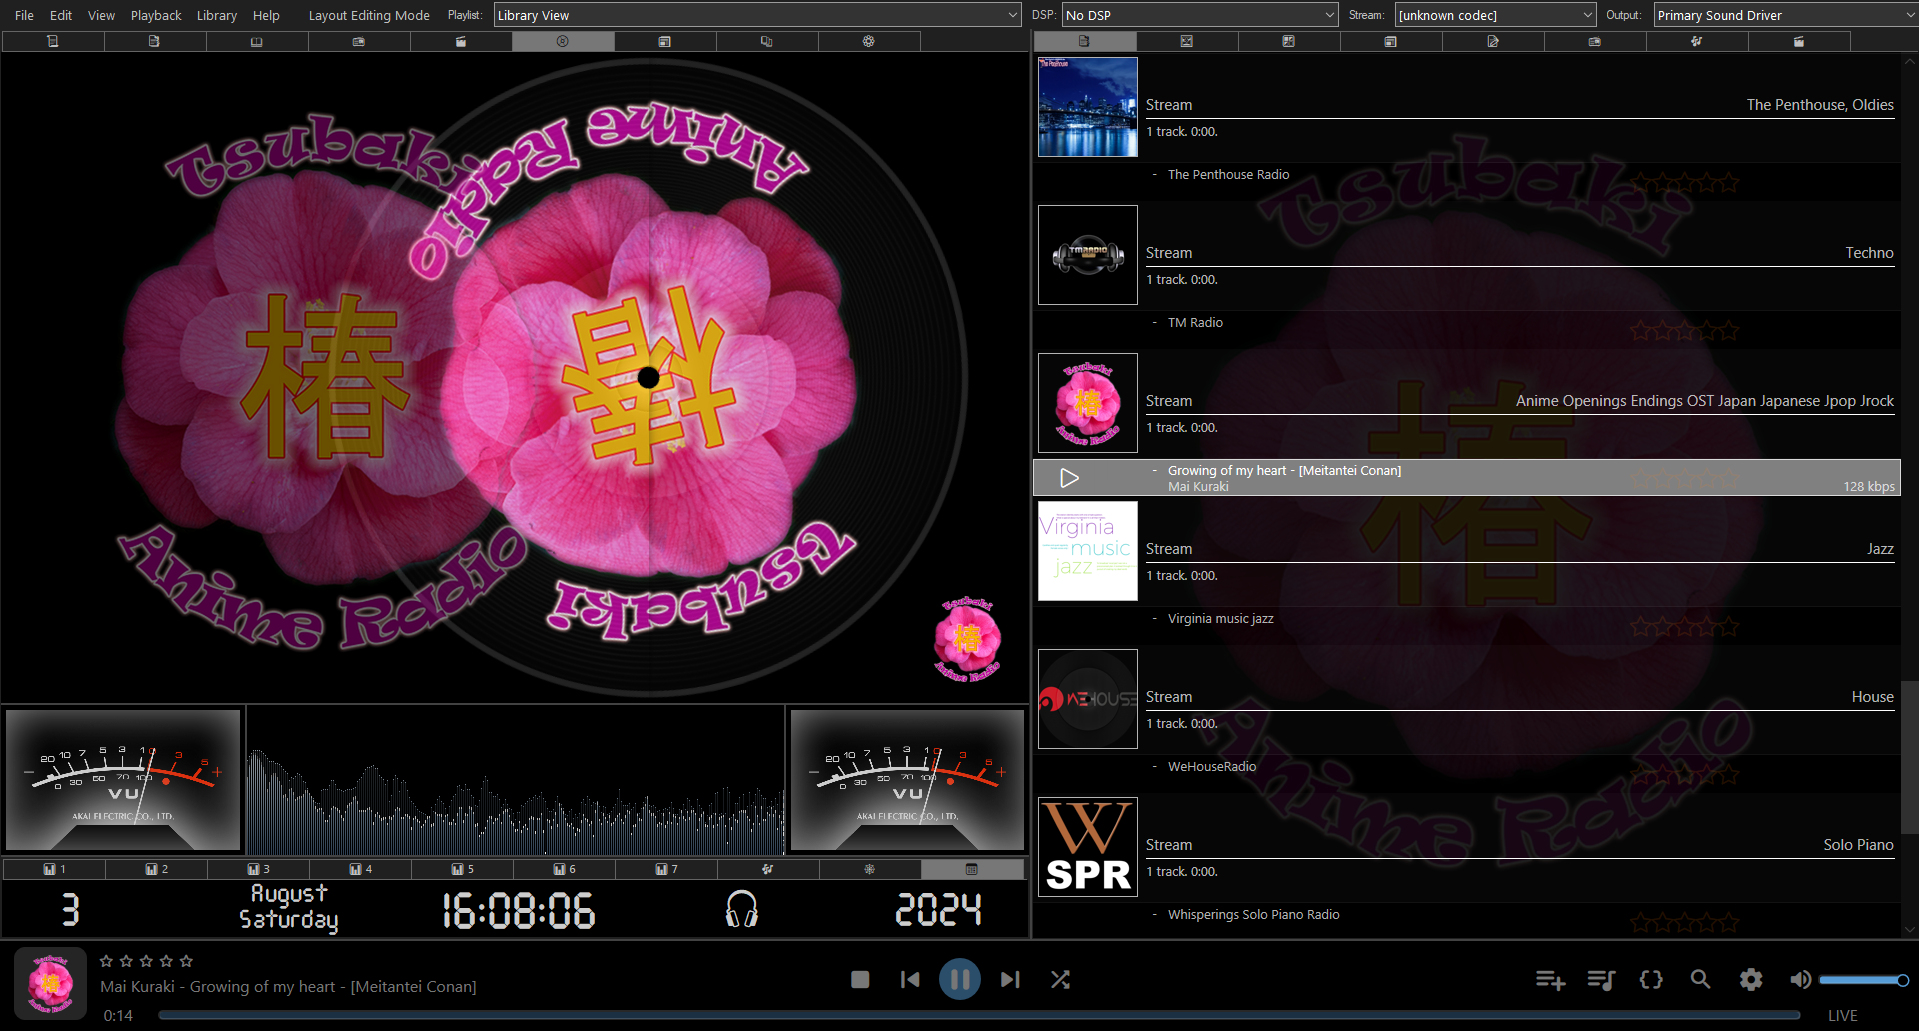Open settings gear in bottom bar
Screen dimensions: 1919x1031
click(x=1751, y=980)
